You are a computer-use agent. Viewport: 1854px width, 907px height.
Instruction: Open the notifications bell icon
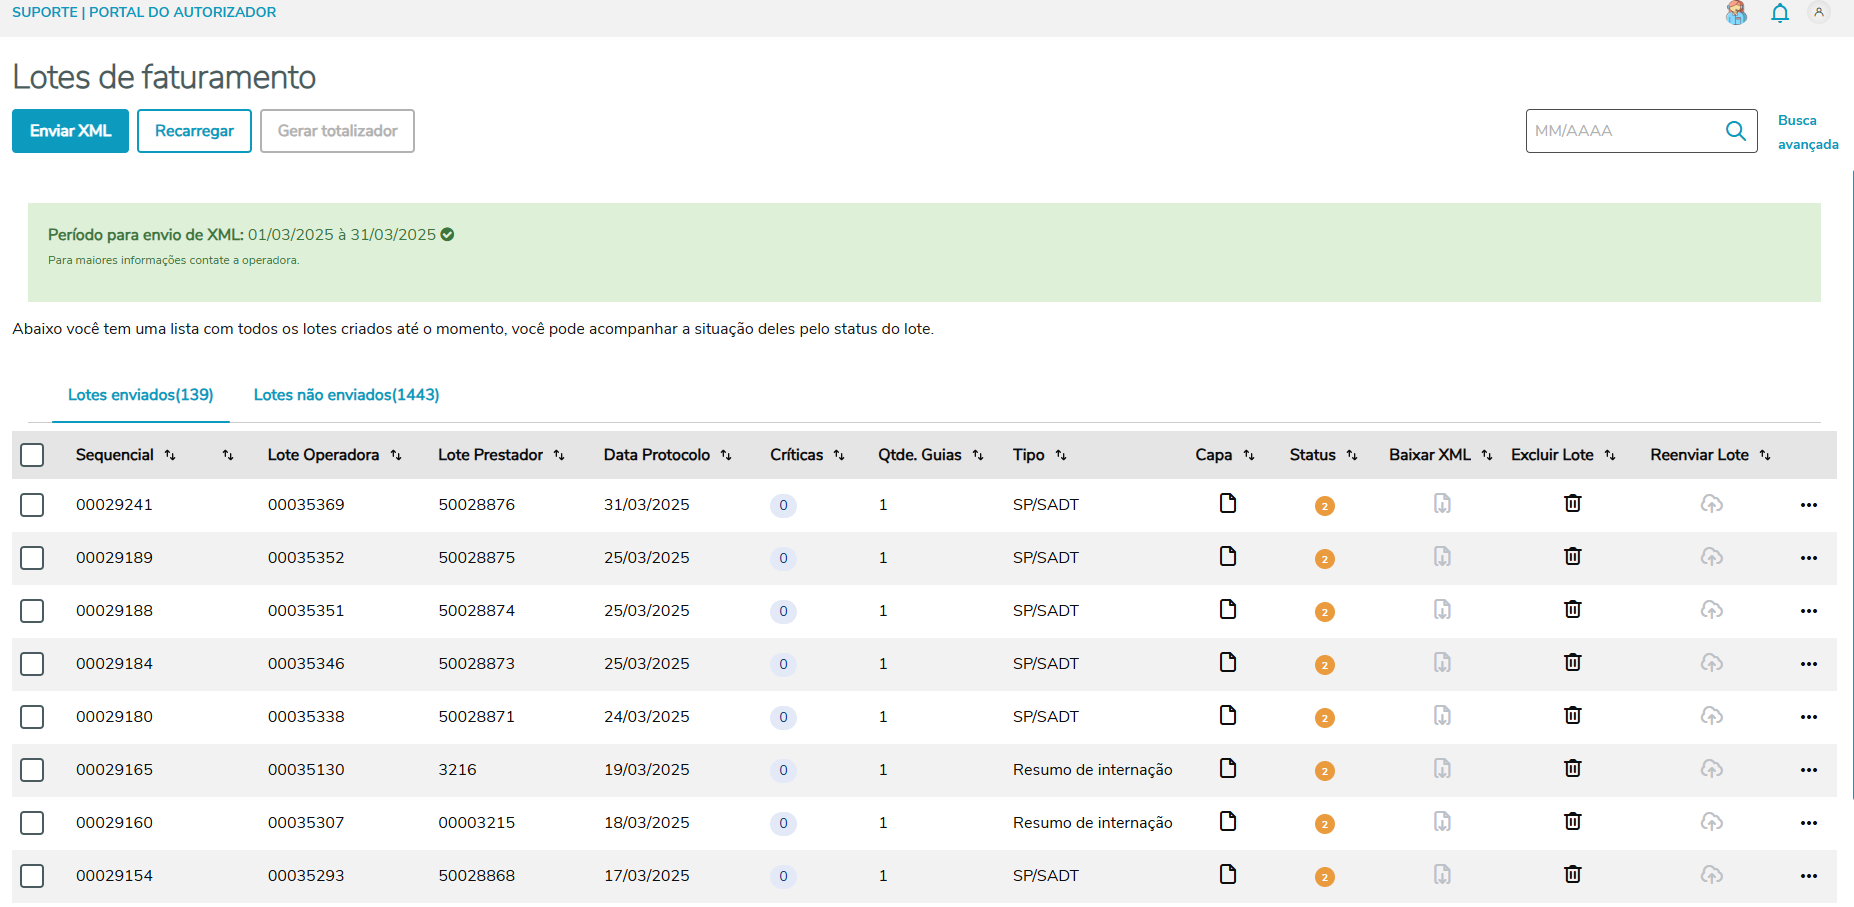(1780, 13)
